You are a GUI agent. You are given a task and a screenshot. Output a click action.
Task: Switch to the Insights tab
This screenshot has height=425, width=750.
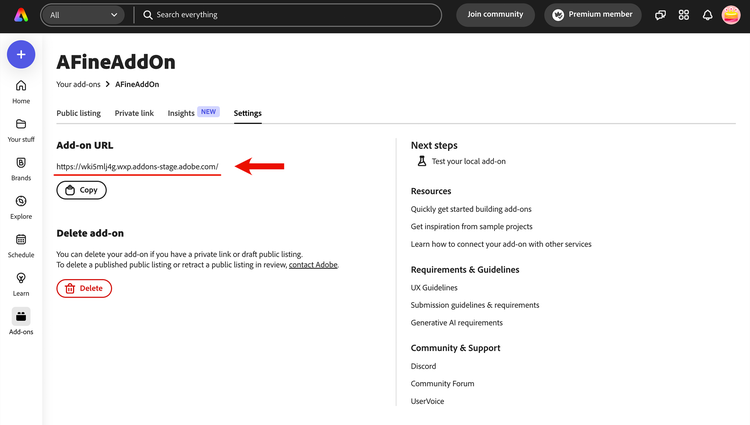click(181, 113)
